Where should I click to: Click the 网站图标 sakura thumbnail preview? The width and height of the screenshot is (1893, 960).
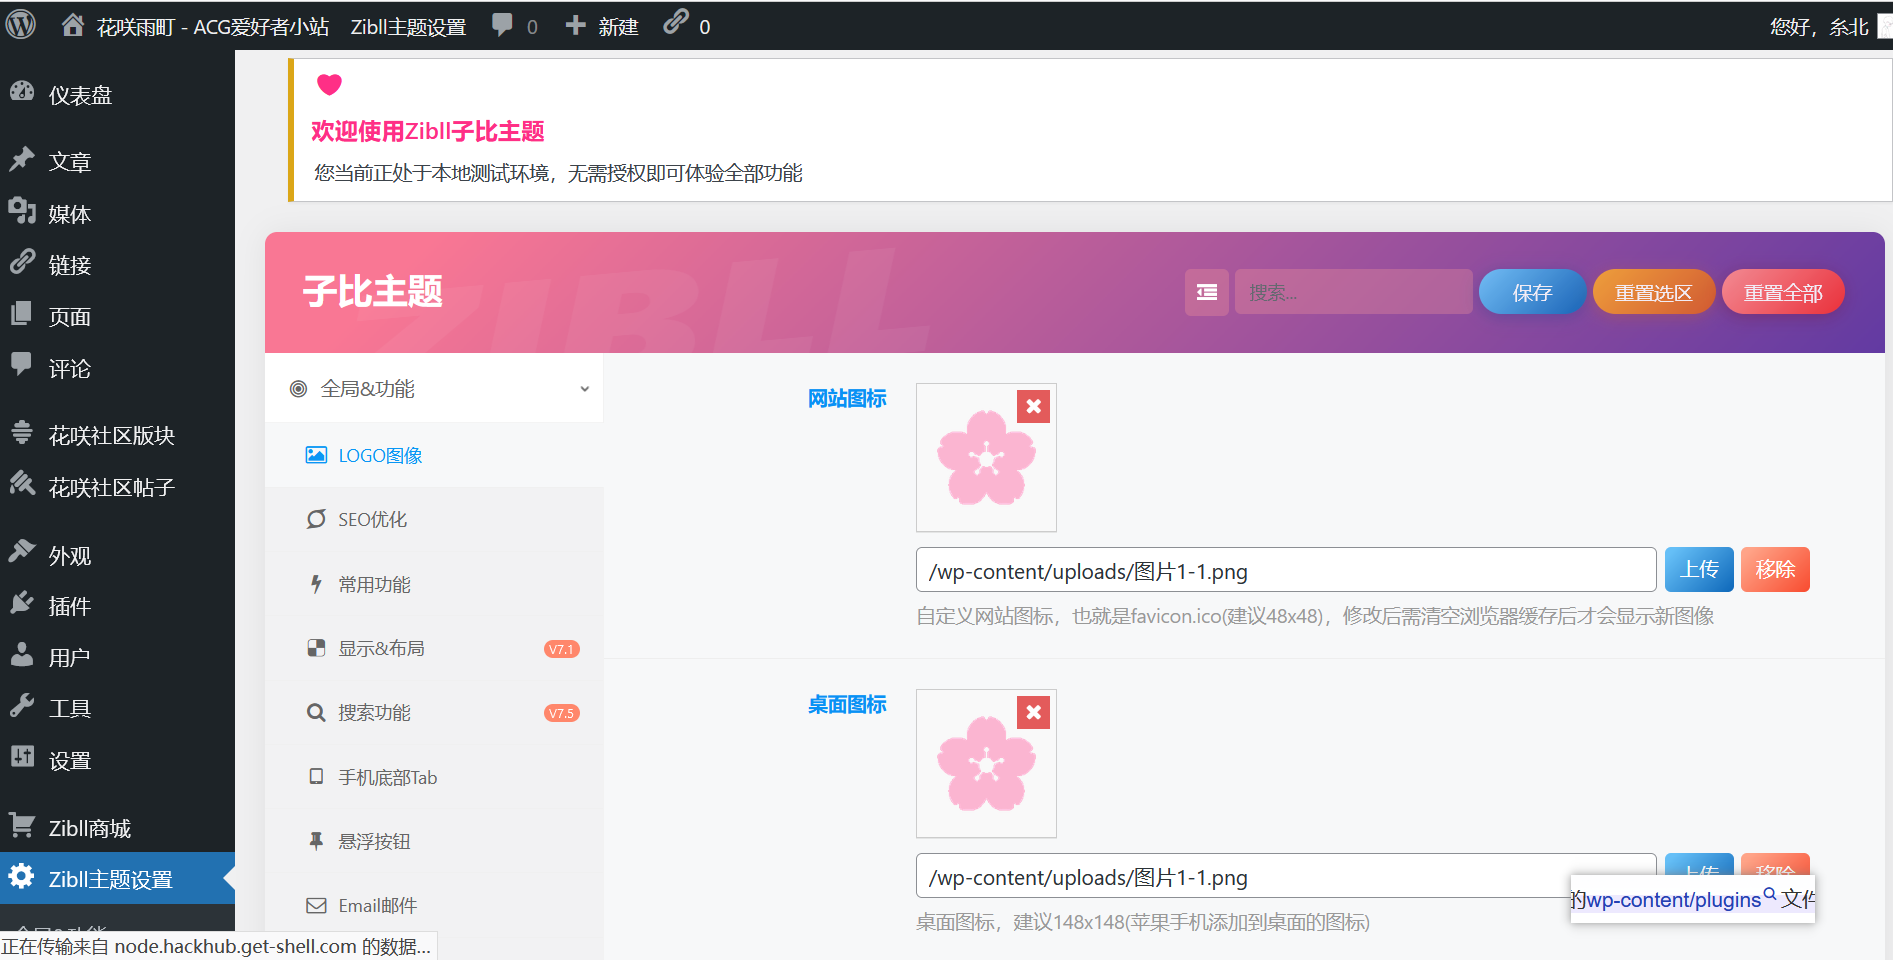tap(986, 458)
